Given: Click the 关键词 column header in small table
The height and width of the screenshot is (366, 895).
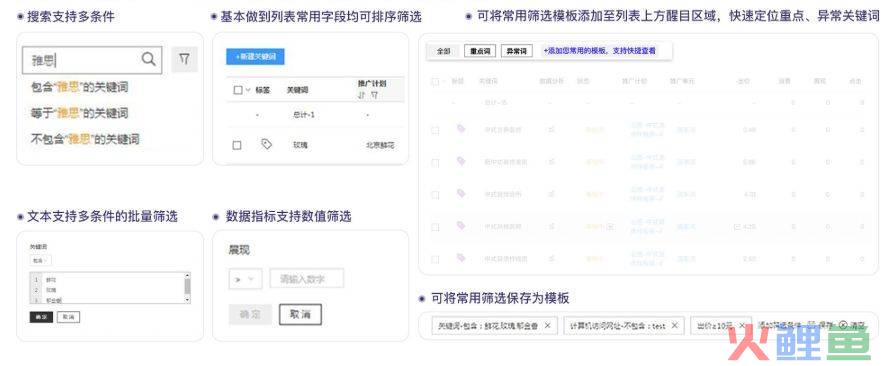Looking at the screenshot, I should [x=297, y=90].
